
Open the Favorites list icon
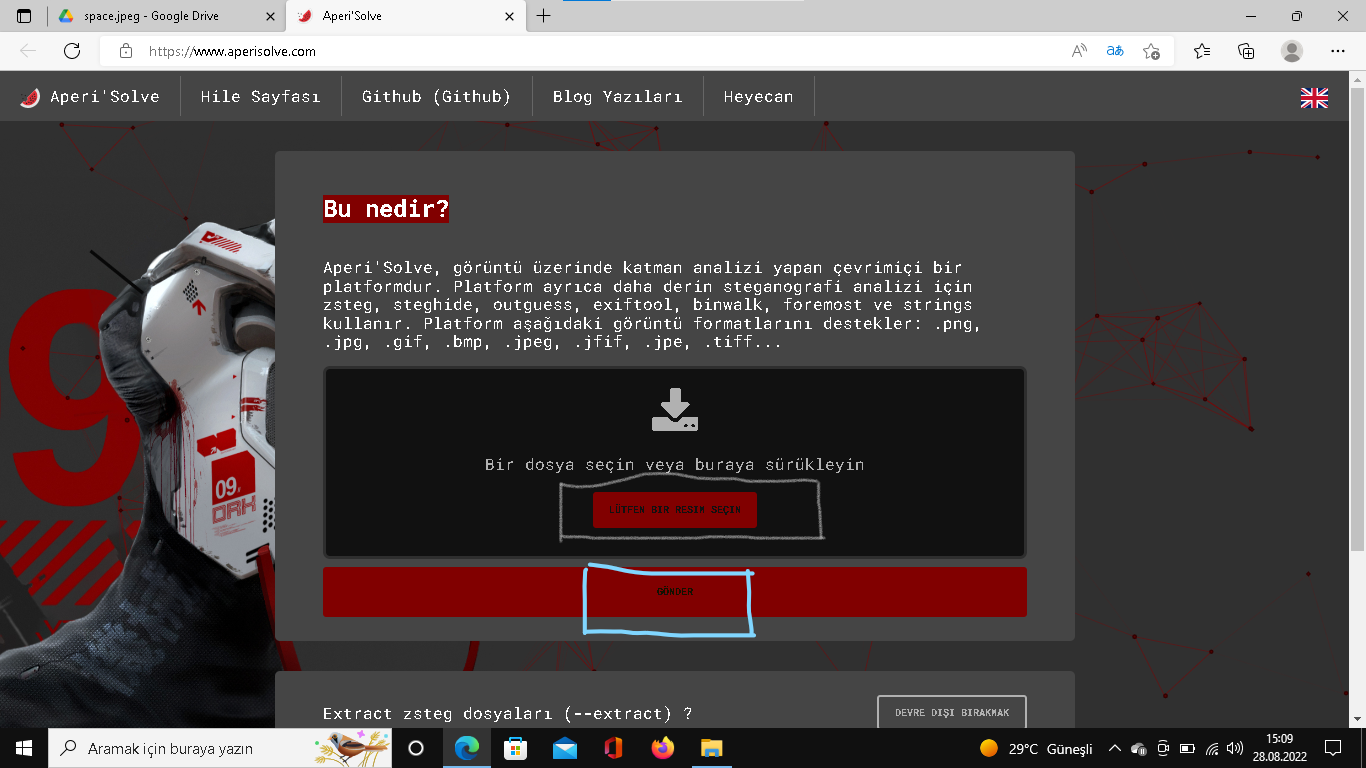(x=1202, y=51)
